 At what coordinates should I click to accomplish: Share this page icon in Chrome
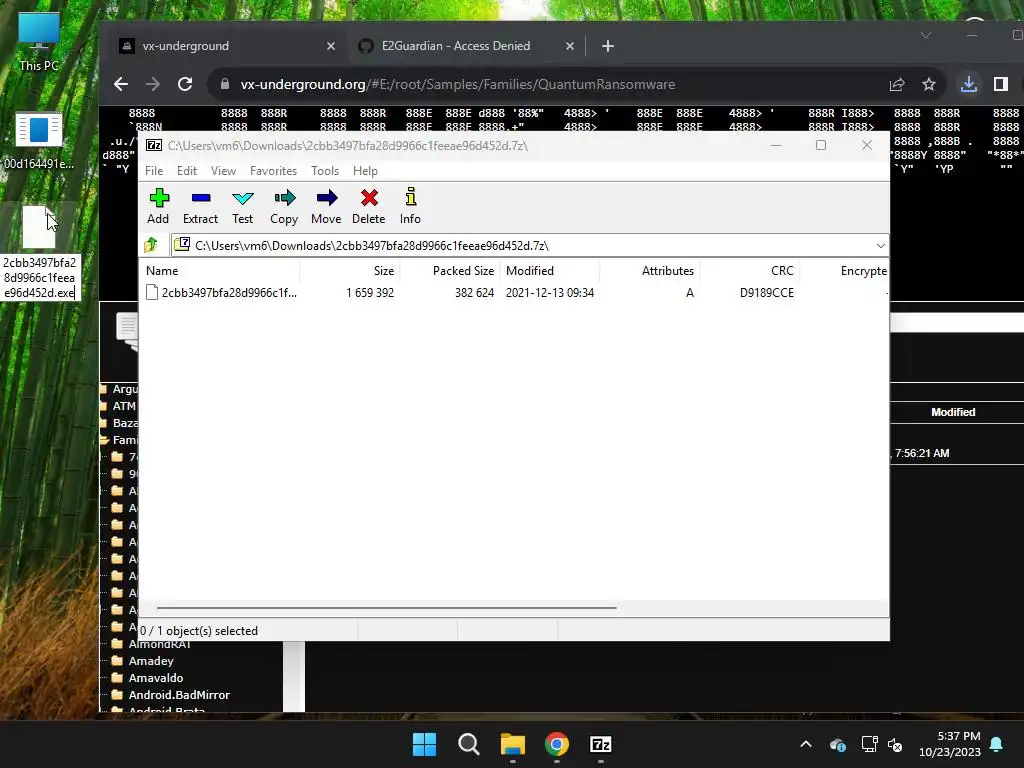[x=897, y=84]
